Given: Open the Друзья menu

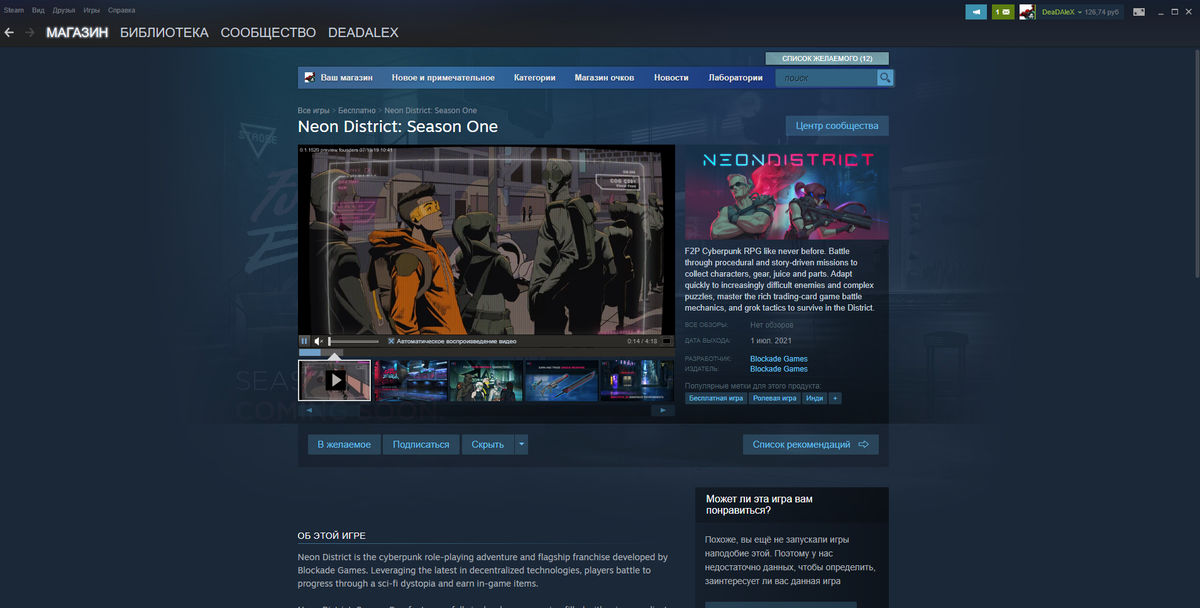Looking at the screenshot, I should point(63,9).
